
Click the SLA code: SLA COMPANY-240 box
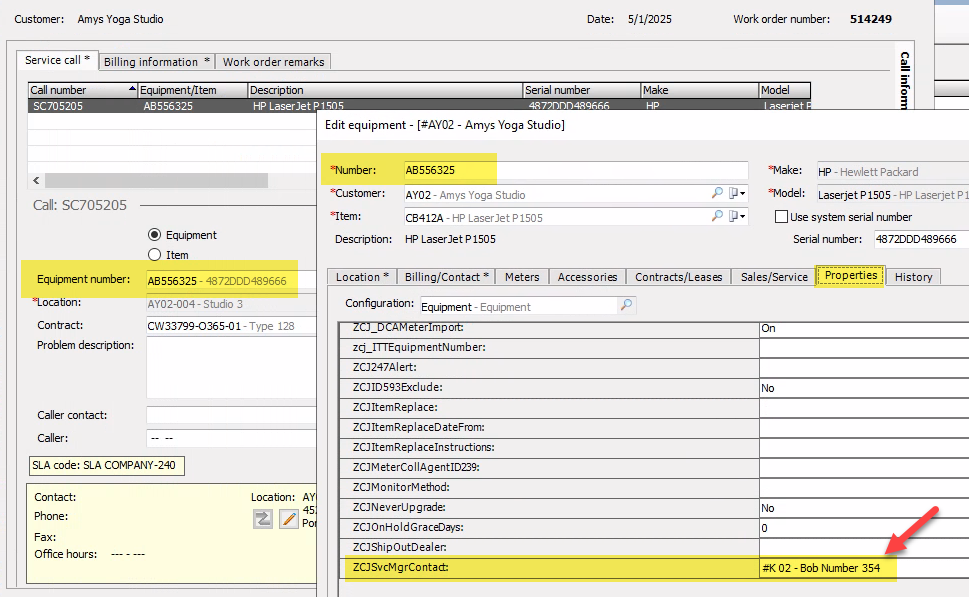106,465
